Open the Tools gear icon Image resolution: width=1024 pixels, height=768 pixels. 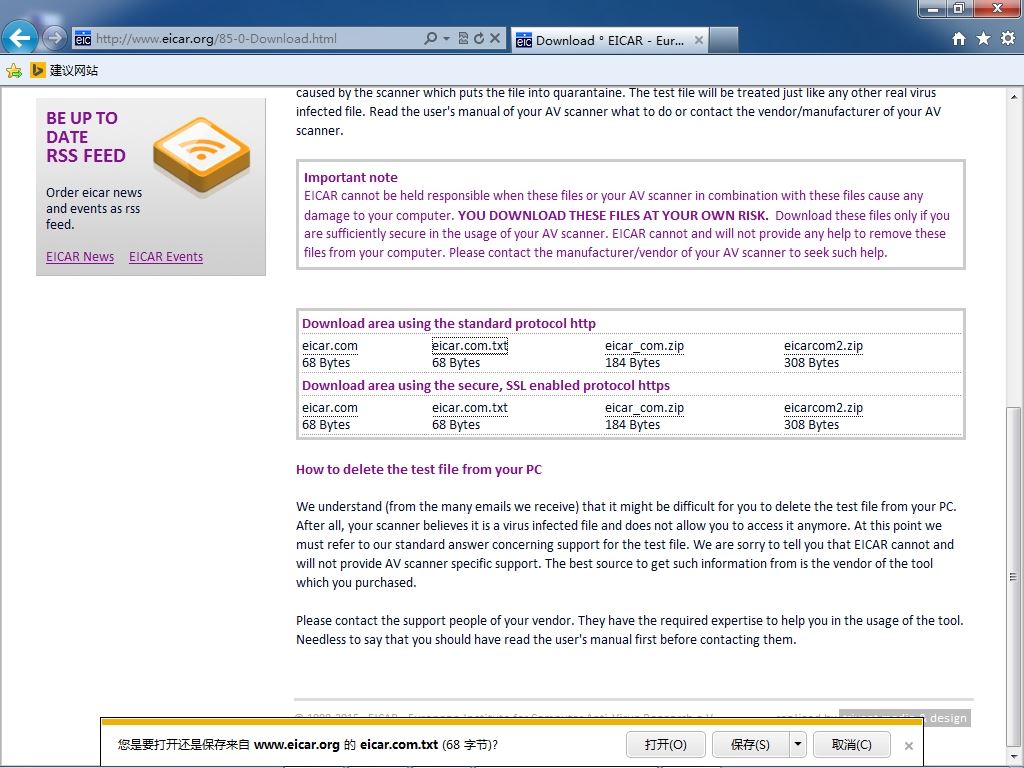tap(1008, 39)
